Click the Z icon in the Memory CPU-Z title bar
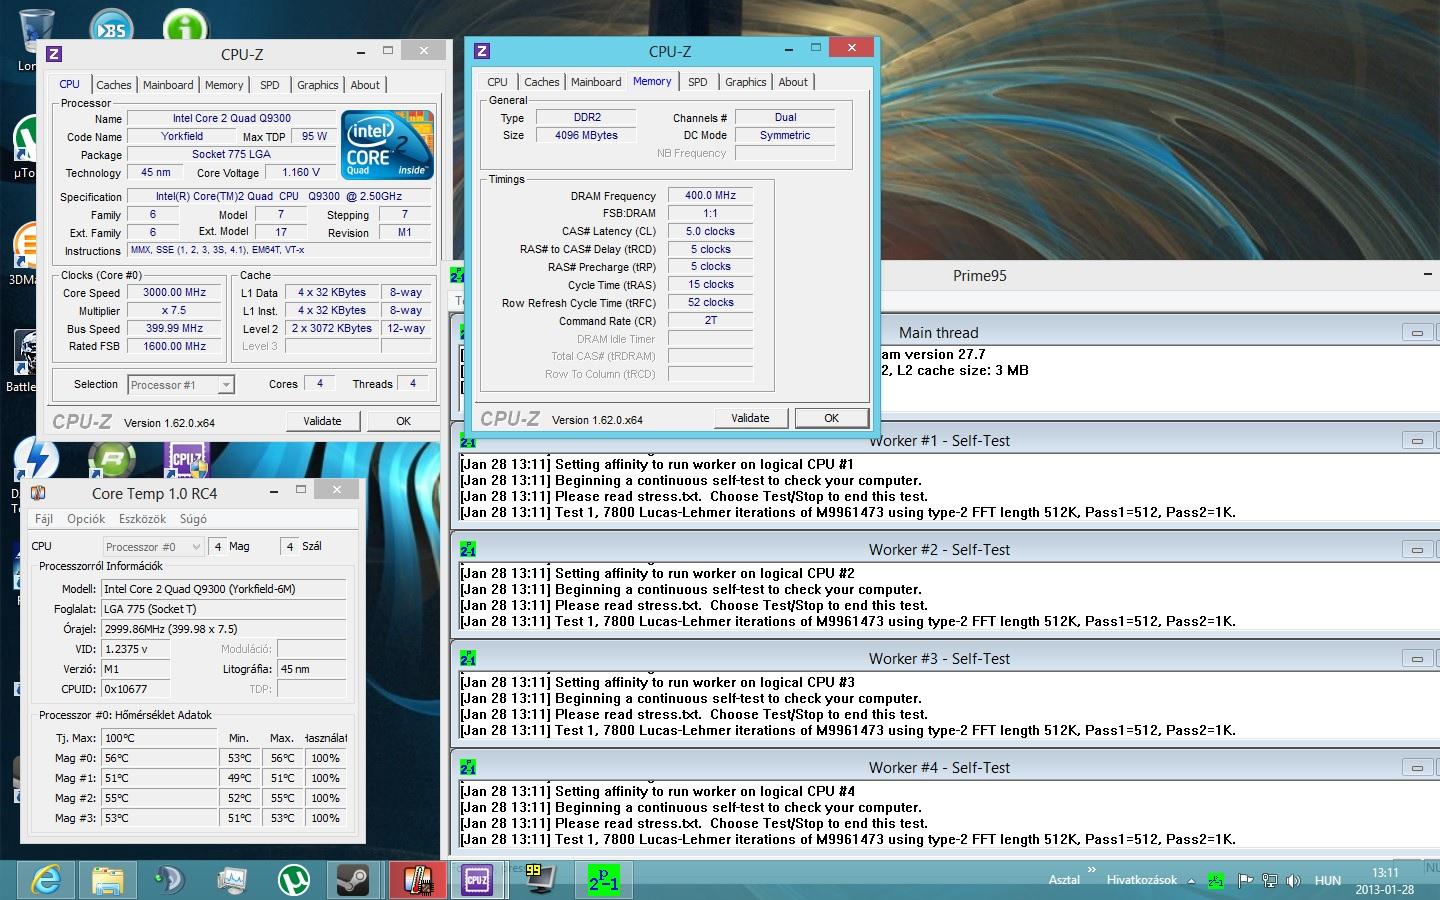 click(482, 51)
